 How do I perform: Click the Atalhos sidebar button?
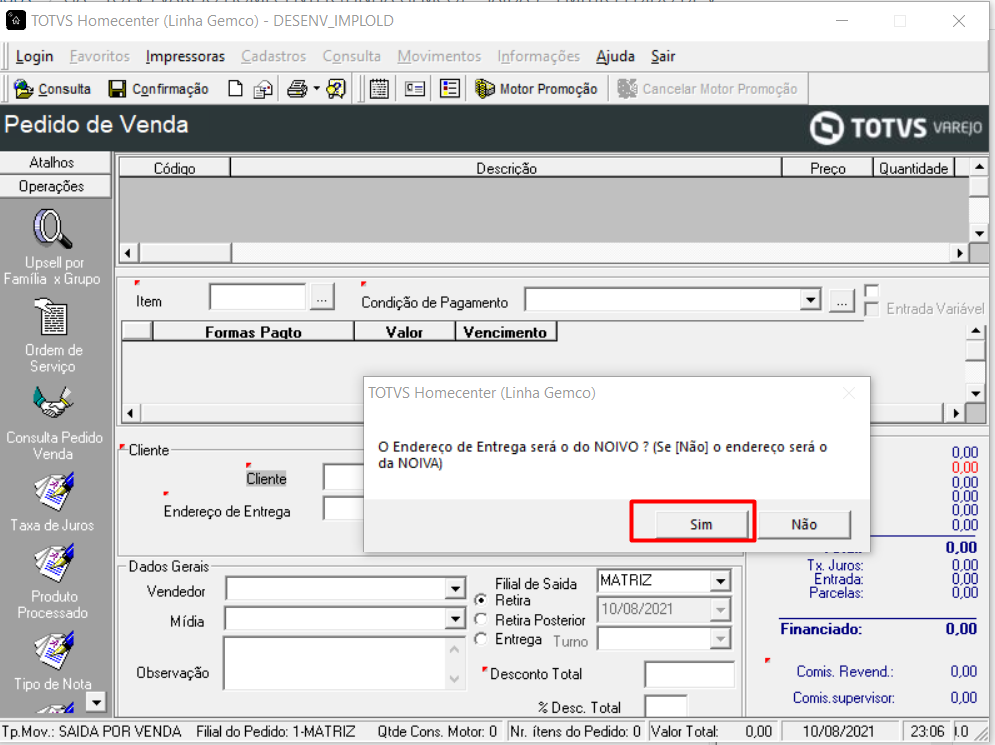coord(55,162)
